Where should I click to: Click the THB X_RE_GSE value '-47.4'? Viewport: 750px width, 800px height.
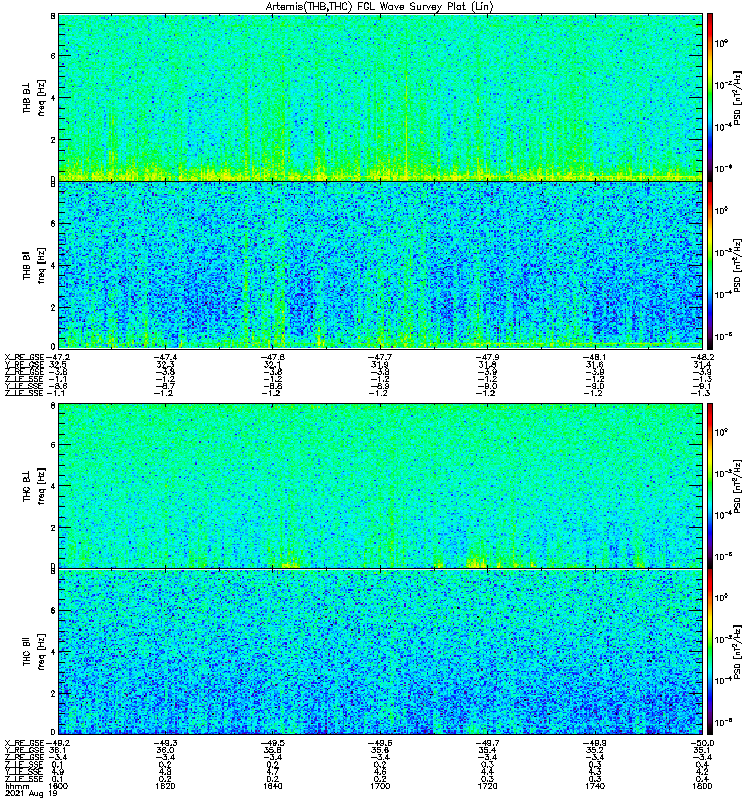click(x=164, y=357)
